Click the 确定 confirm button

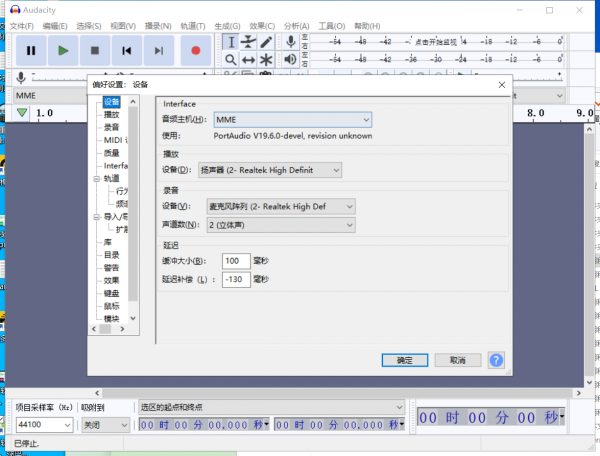click(405, 360)
